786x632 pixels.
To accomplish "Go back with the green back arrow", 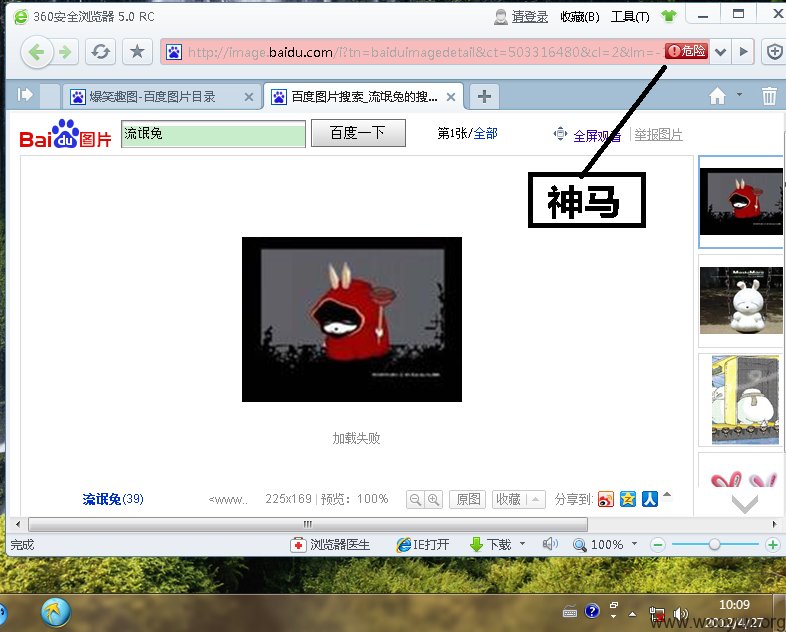I will tap(37, 52).
